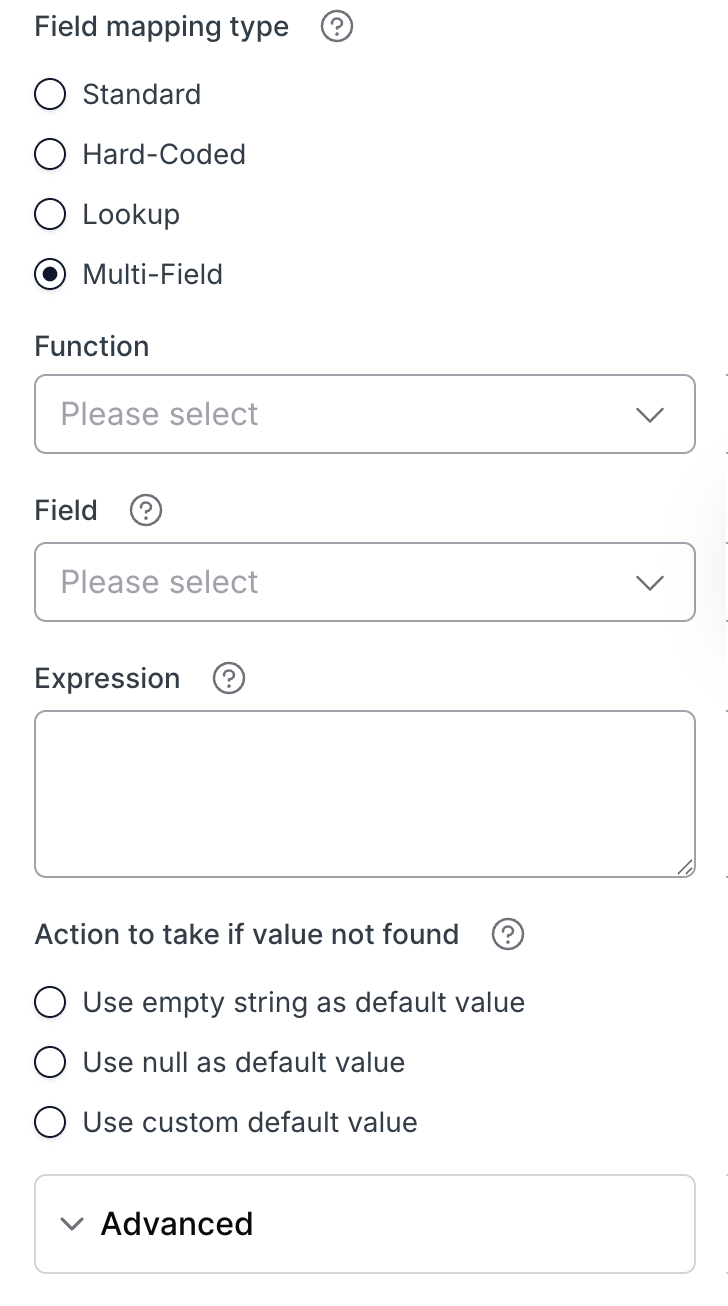
Task: Click the Field dropdown chevron arrow
Action: 650,582
